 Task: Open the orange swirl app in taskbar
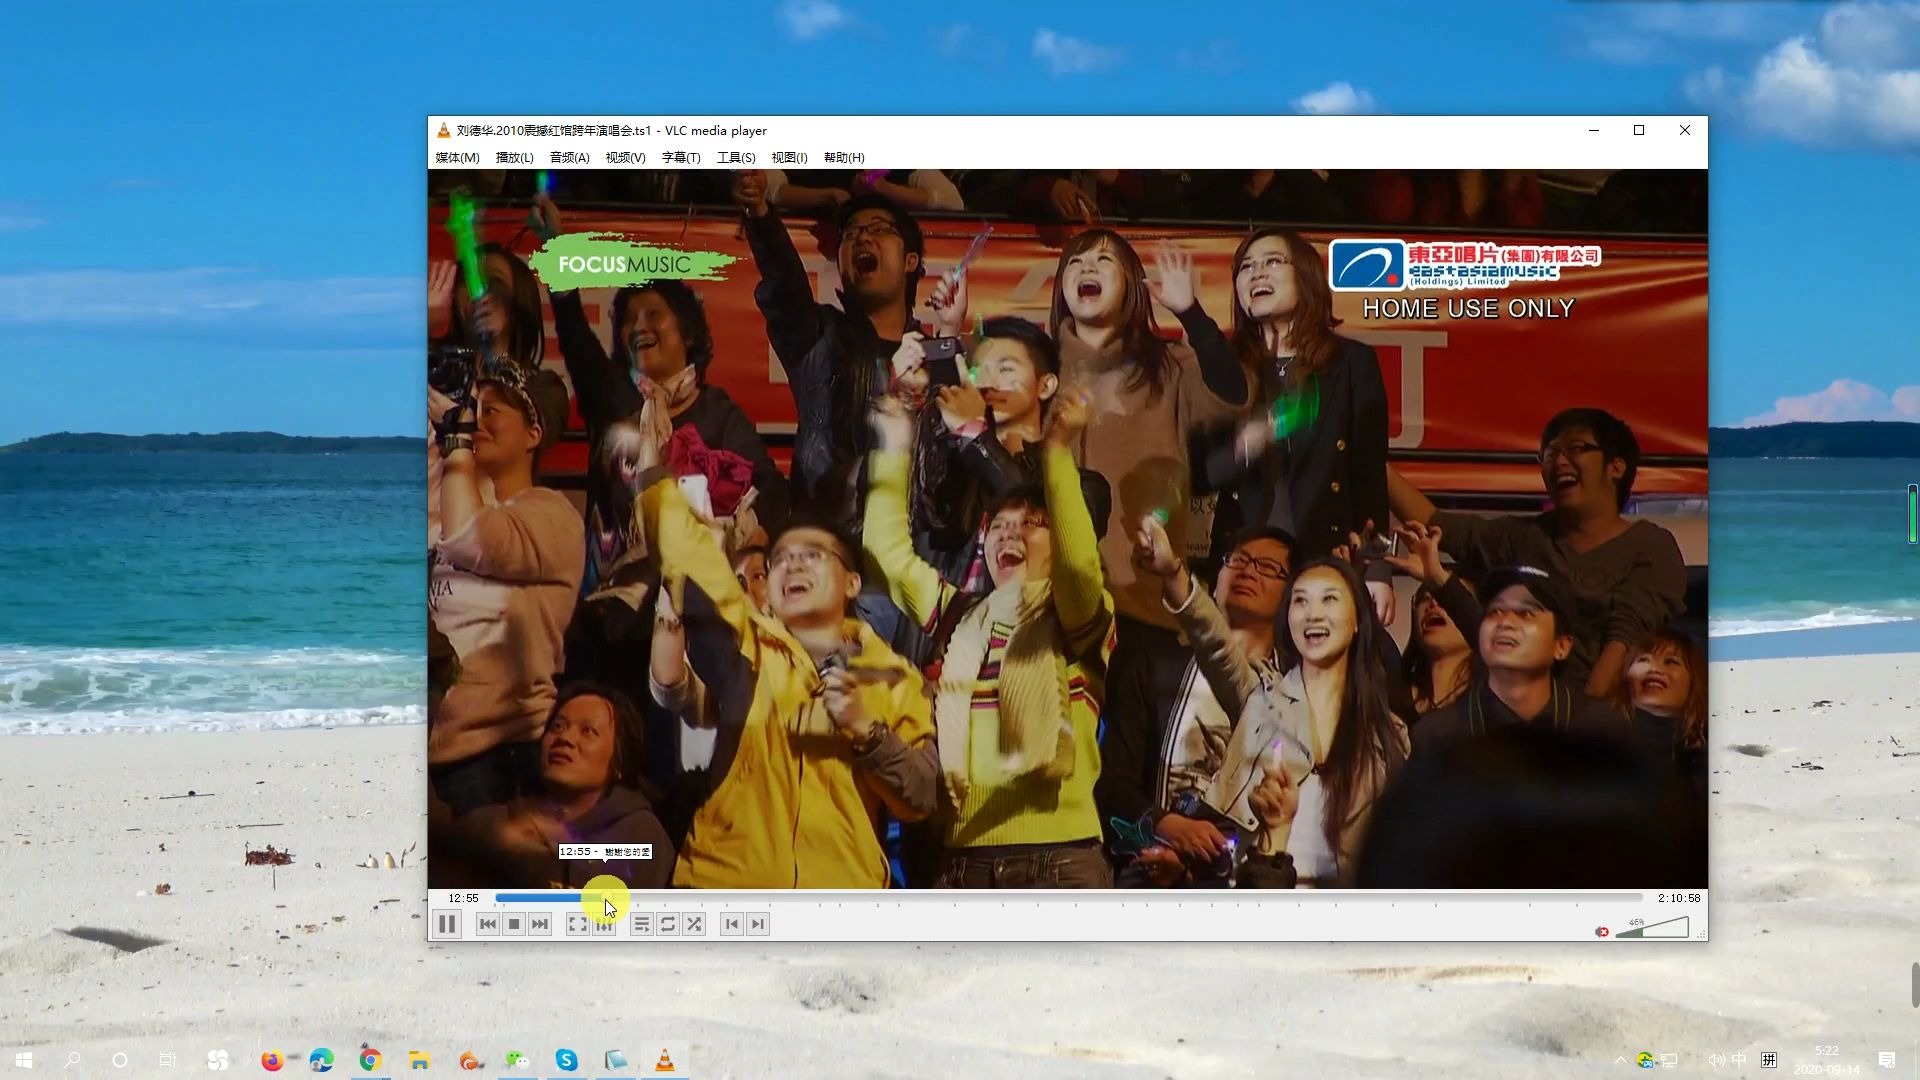coord(469,1060)
